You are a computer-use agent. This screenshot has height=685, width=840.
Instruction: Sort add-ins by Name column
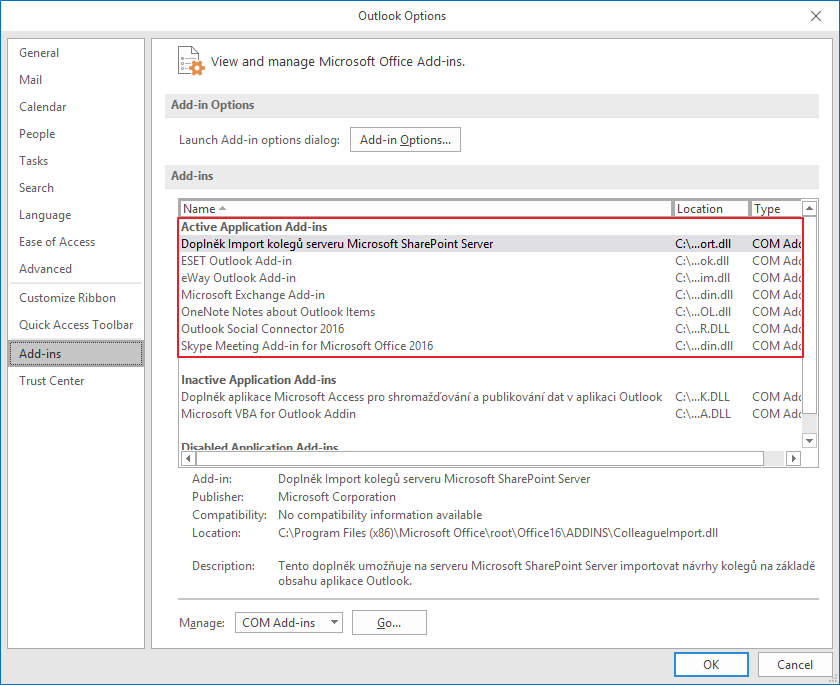pyautogui.click(x=425, y=209)
